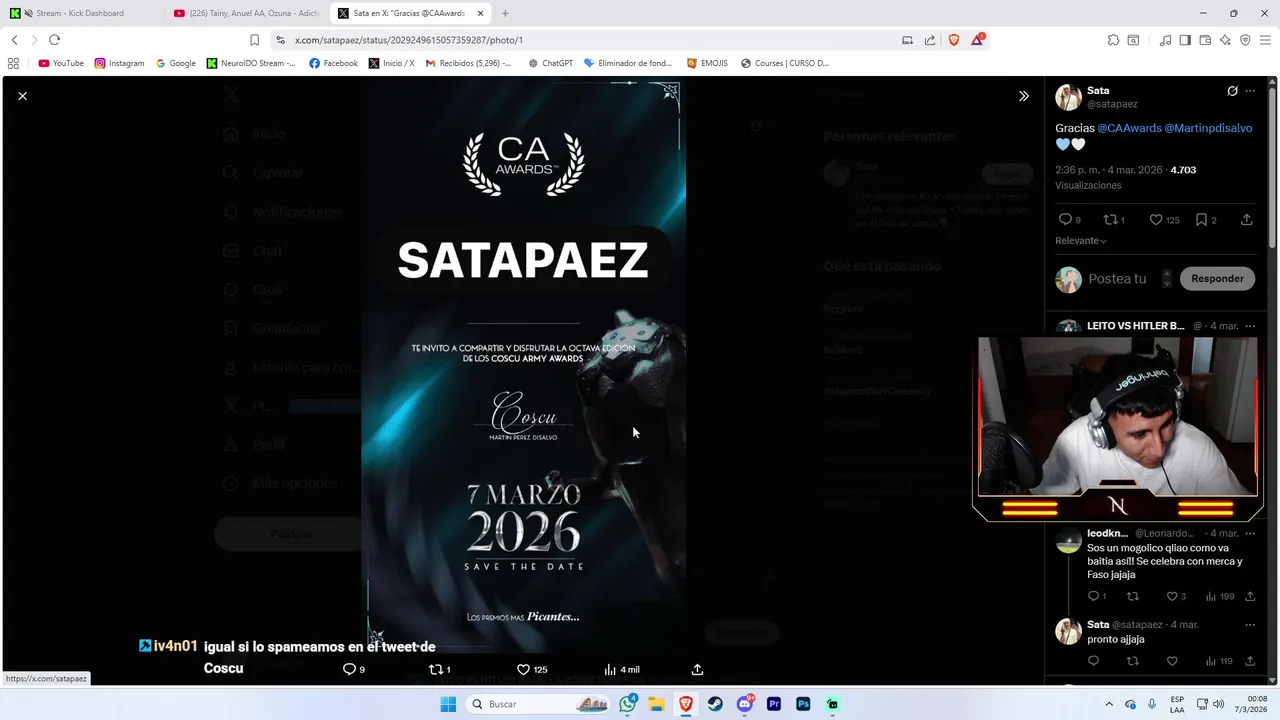Bookmark the post in the sidebar

click(x=1201, y=220)
